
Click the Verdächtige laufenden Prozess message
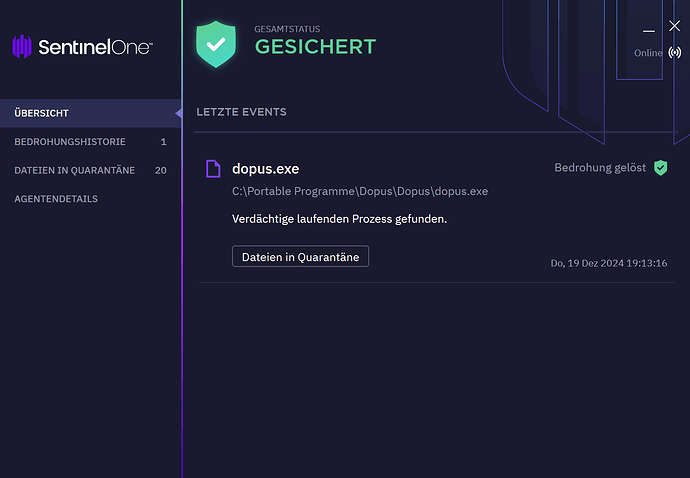339,219
